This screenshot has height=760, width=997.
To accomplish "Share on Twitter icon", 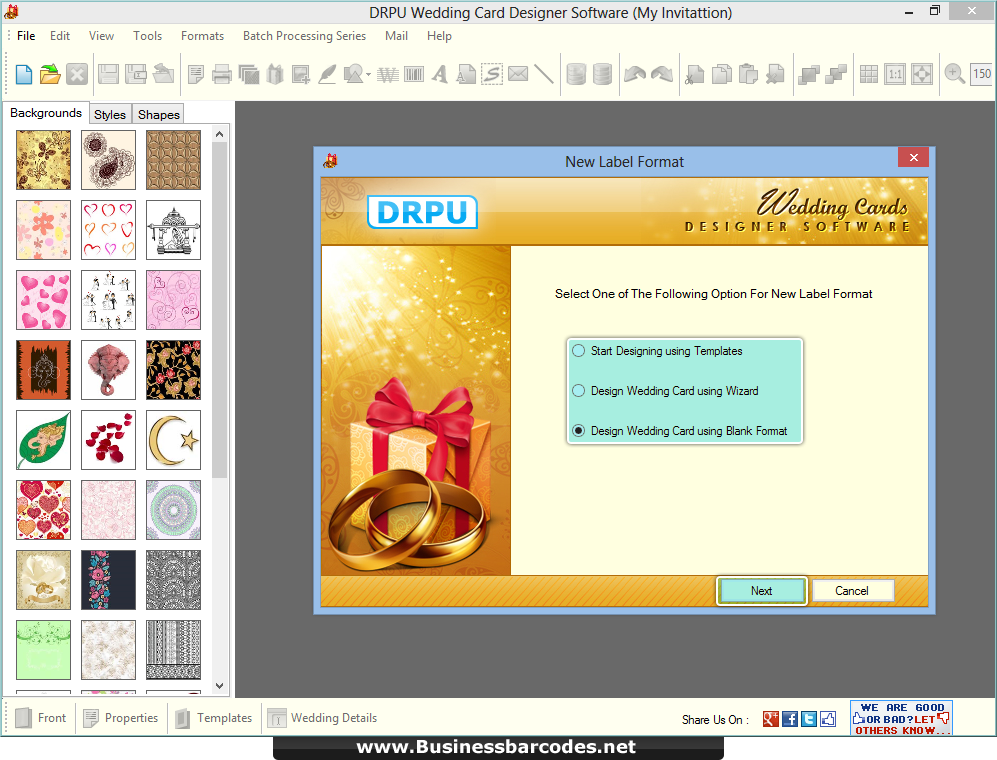I will point(809,719).
